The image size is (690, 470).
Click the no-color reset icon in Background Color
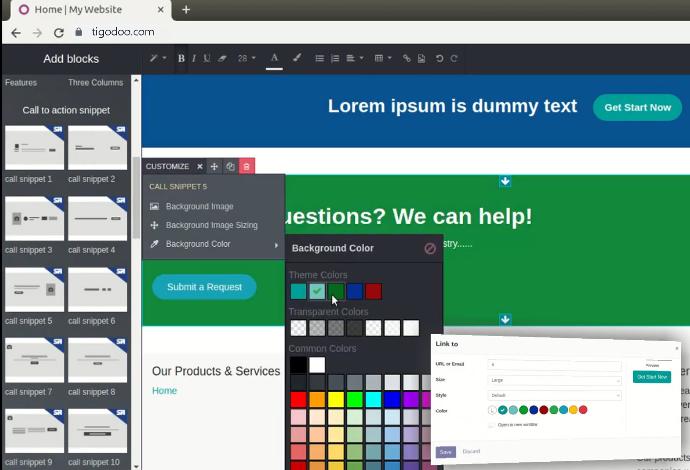pyautogui.click(x=430, y=248)
